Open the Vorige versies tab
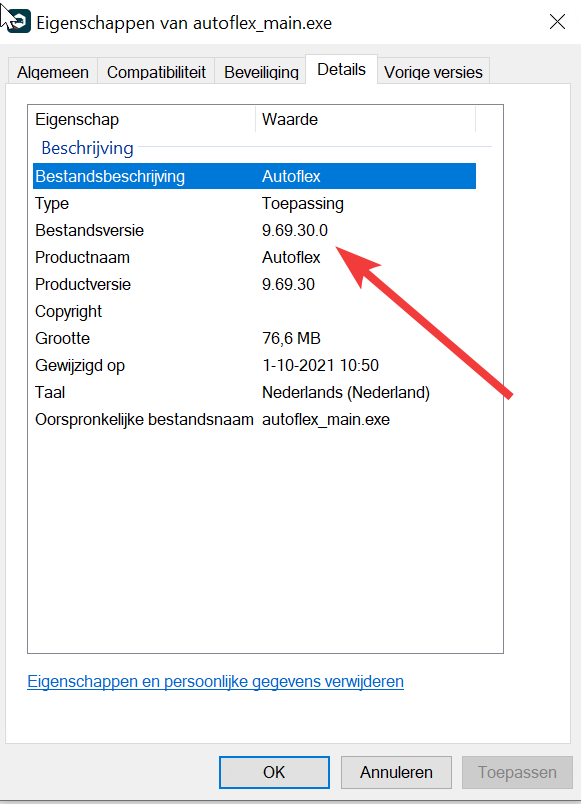The width and height of the screenshot is (581, 804). pyautogui.click(x=433, y=72)
